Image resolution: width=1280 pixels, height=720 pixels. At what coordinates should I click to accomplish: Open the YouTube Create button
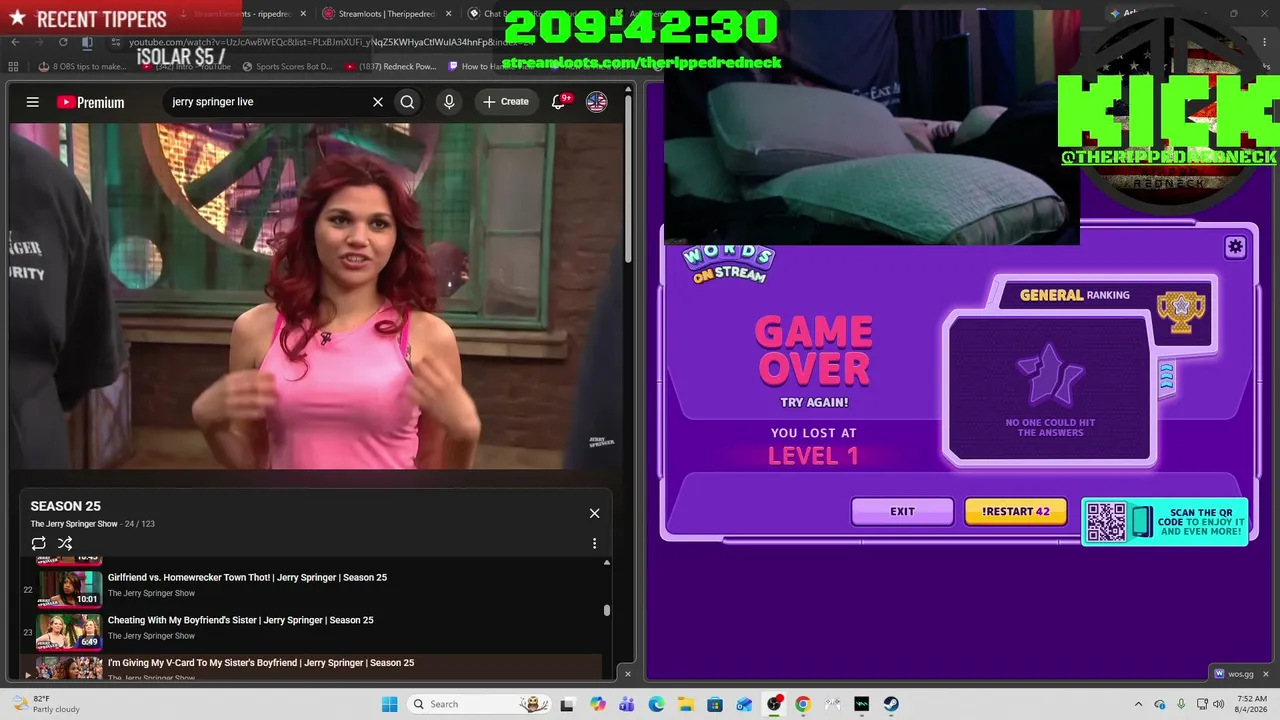tap(506, 102)
